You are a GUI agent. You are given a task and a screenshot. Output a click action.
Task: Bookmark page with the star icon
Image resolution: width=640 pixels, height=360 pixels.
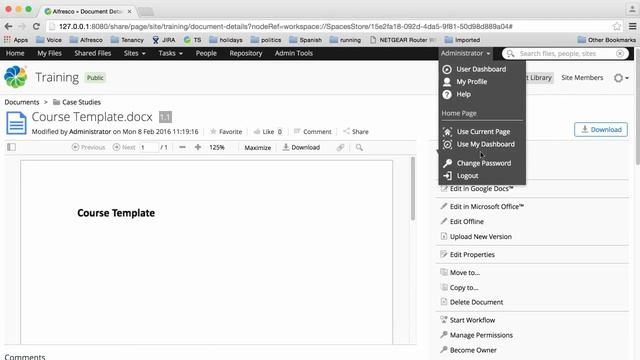617,26
